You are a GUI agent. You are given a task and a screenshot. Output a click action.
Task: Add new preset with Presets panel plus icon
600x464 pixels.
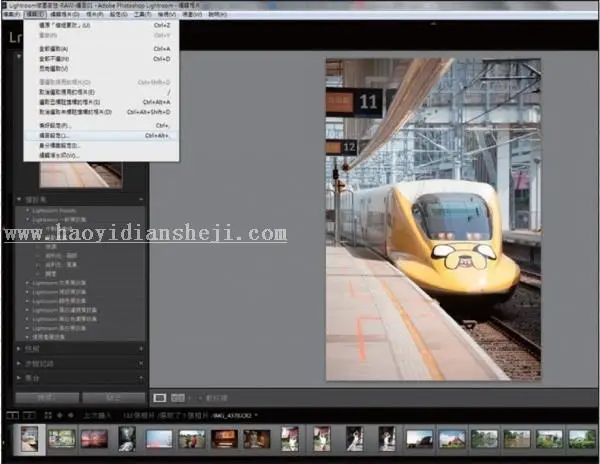point(141,200)
